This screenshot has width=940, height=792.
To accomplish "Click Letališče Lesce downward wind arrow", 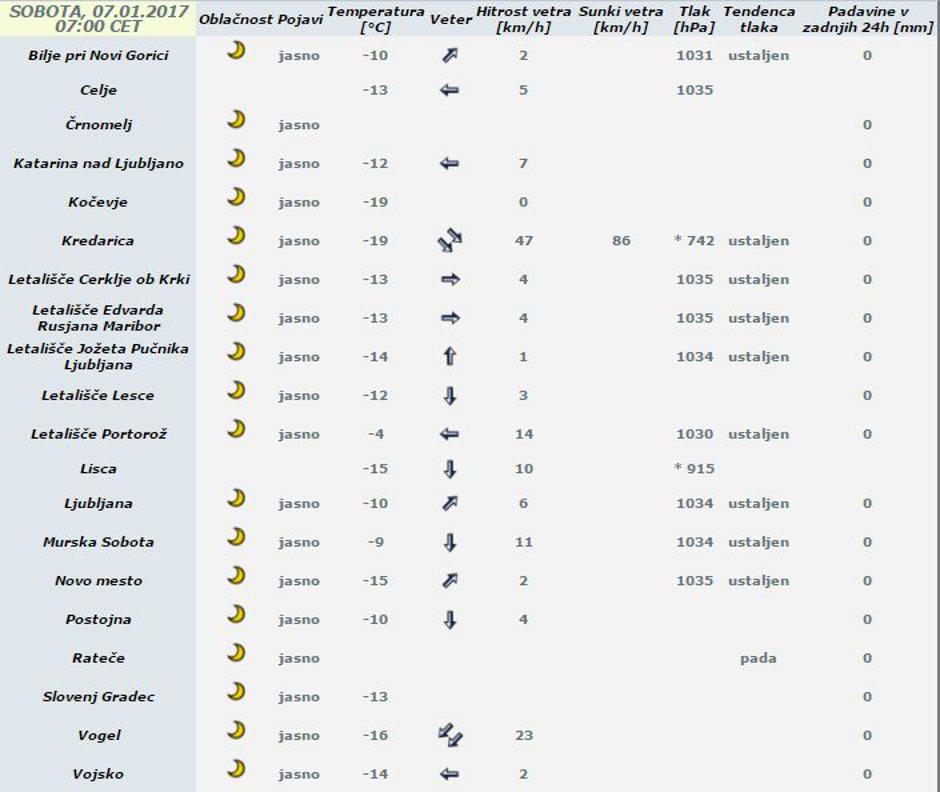I will 450,396.
